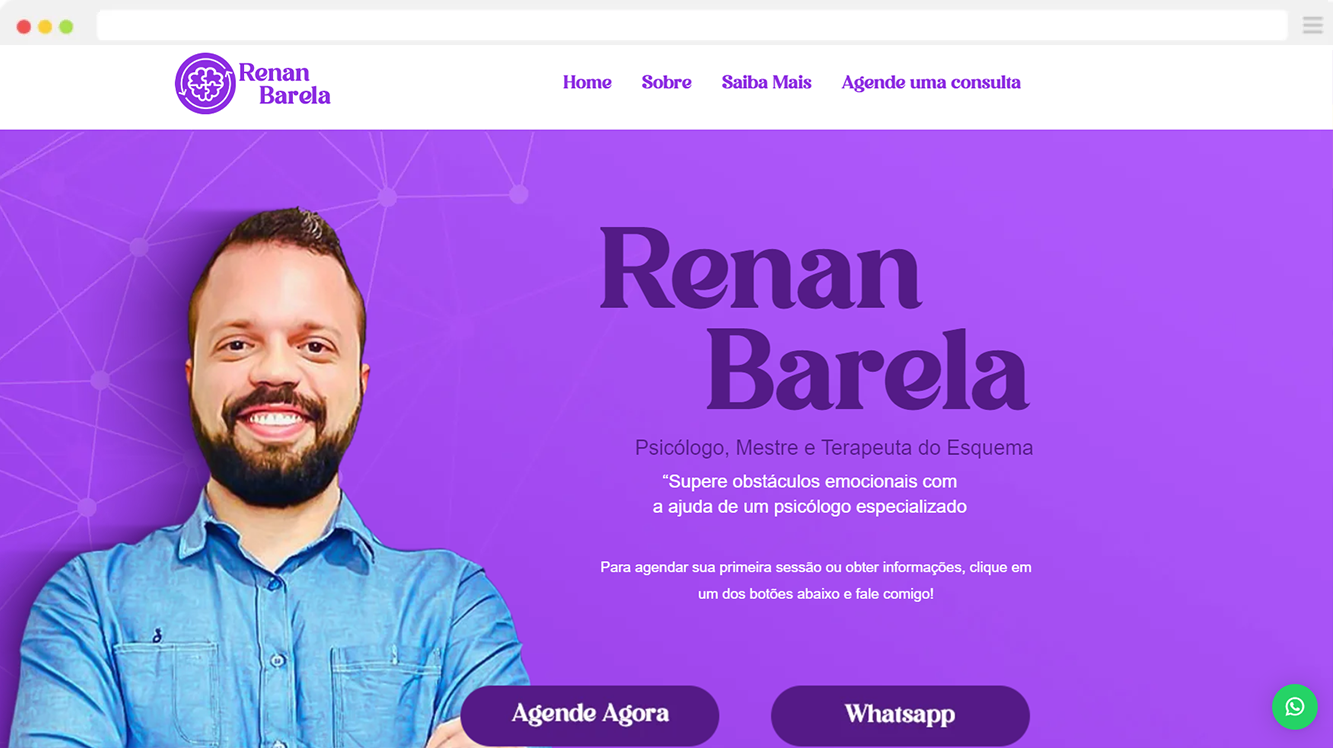Viewport: 1333px width, 748px height.
Task: Click the Psicólogo, Mestre e Terapeuta subtitle
Action: tap(834, 448)
